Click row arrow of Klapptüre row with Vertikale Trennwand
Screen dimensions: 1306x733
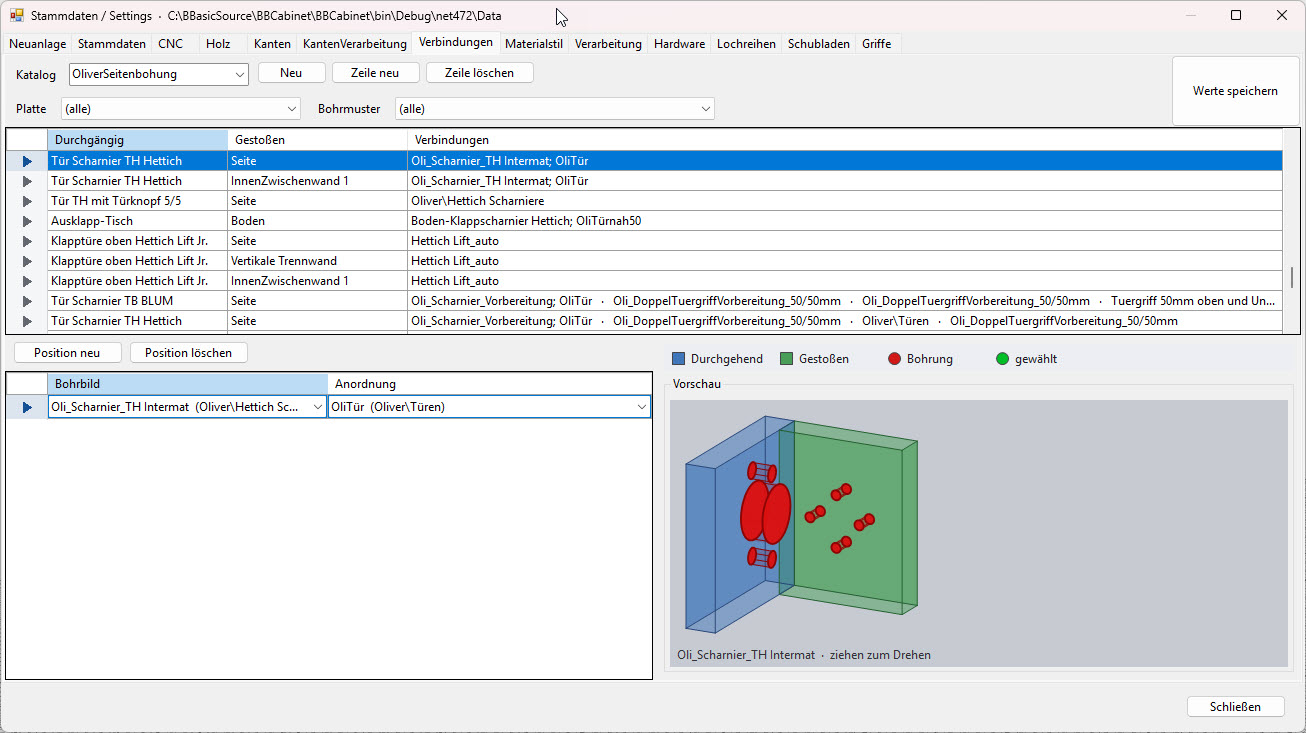27,261
